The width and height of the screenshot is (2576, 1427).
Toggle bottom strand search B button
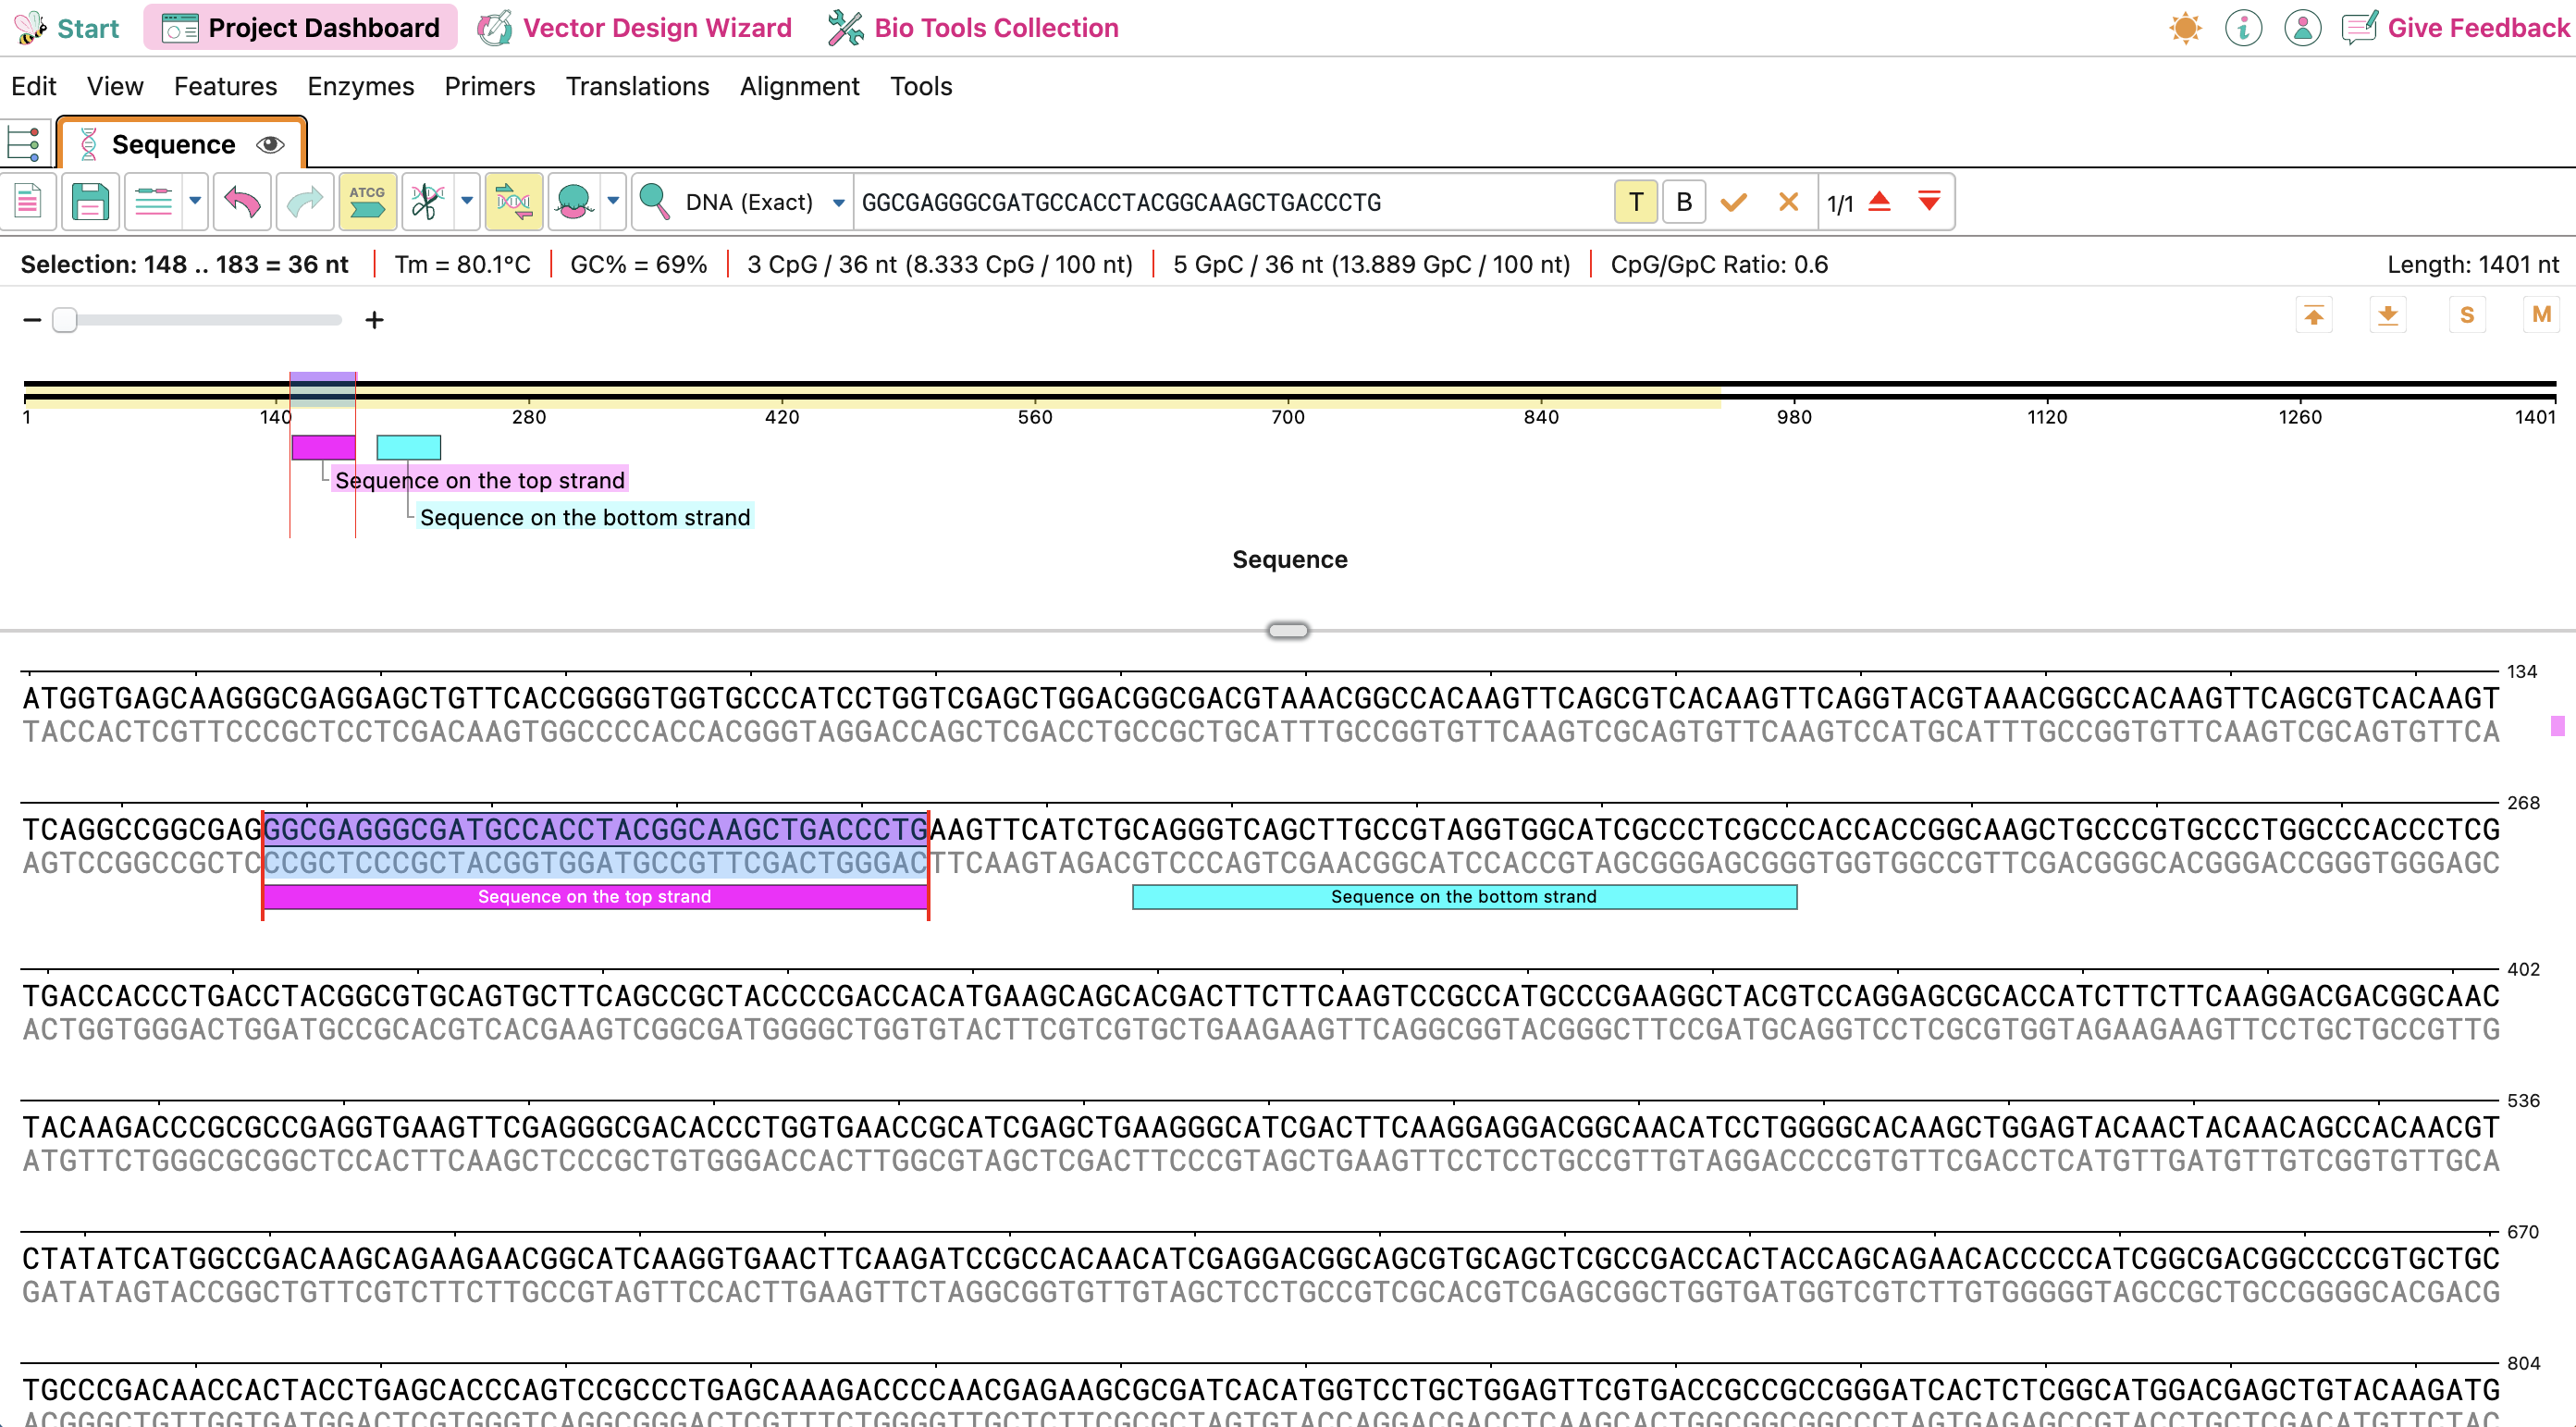1684,202
